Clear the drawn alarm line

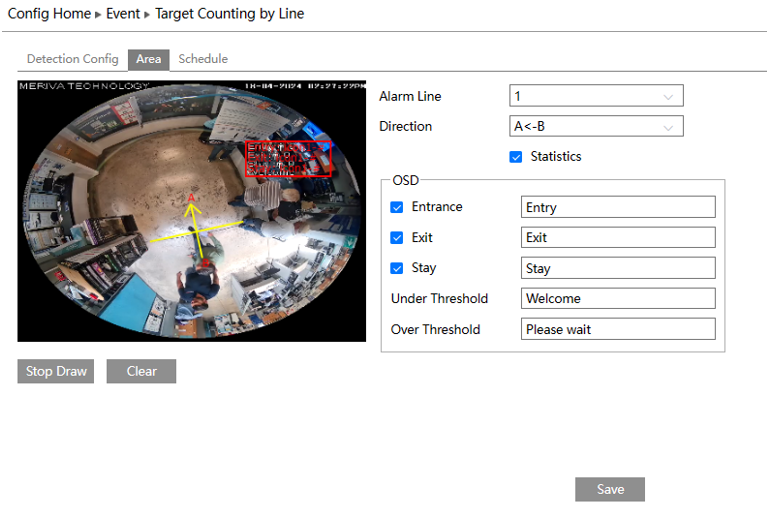(141, 371)
